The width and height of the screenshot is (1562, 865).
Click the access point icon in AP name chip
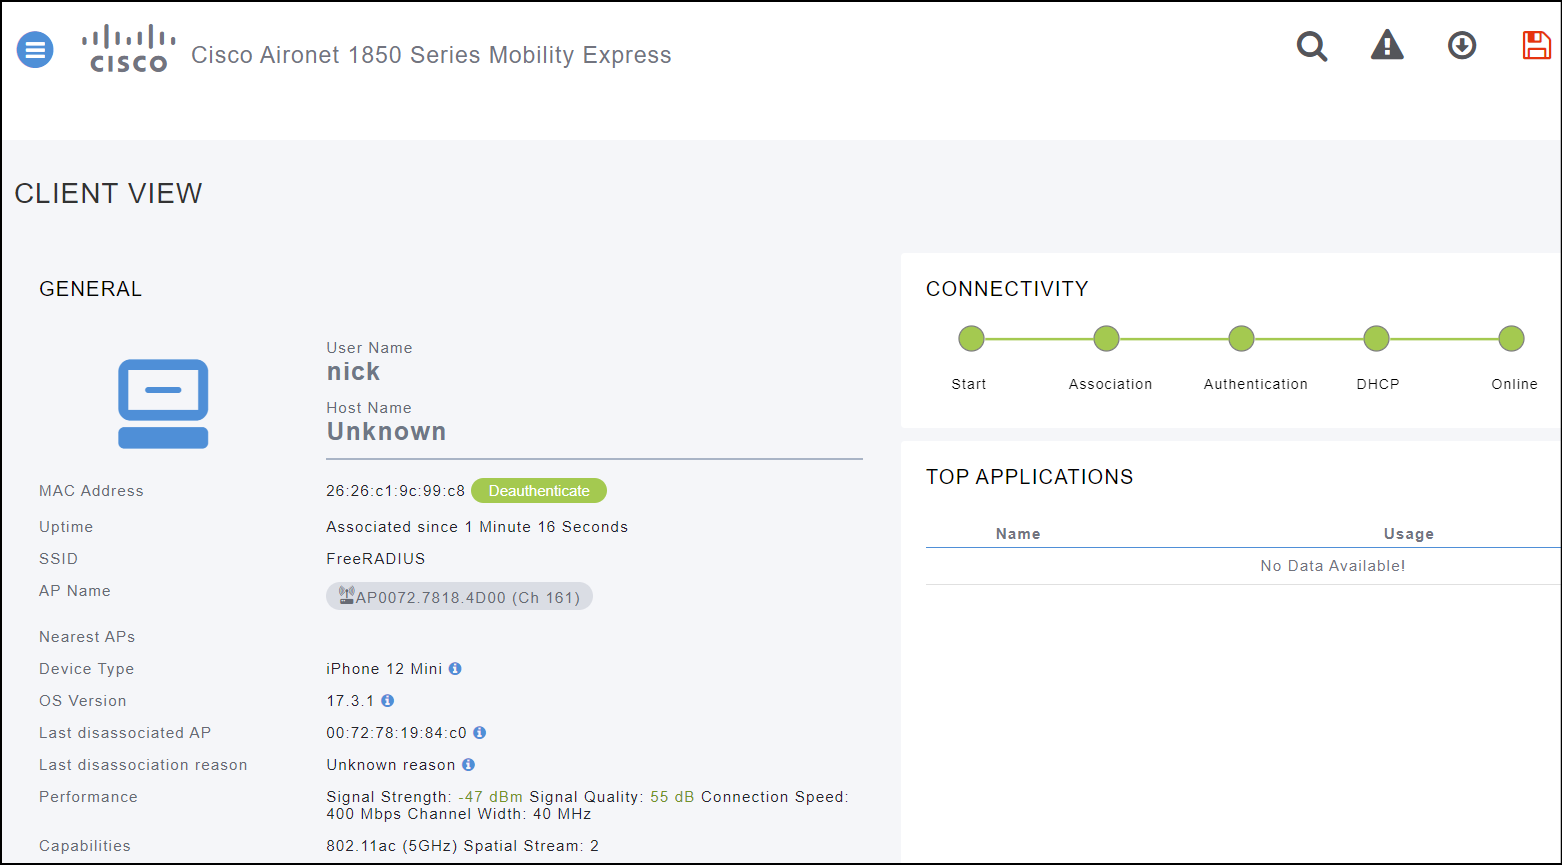tap(346, 596)
